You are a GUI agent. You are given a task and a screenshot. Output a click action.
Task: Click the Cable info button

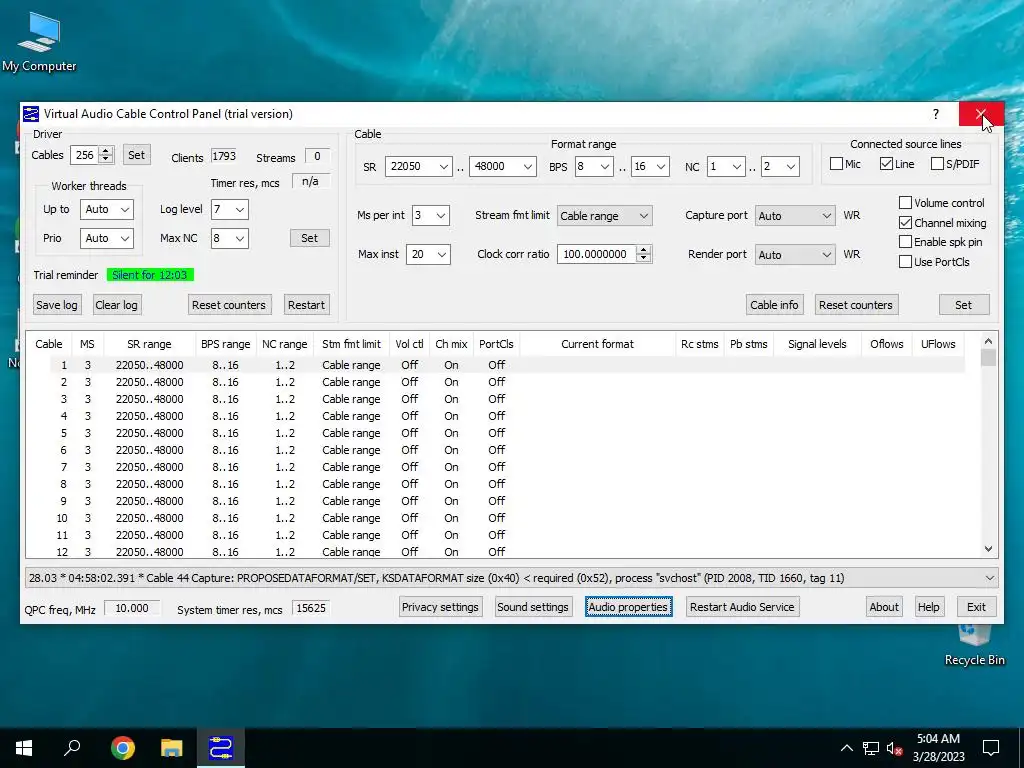[774, 305]
